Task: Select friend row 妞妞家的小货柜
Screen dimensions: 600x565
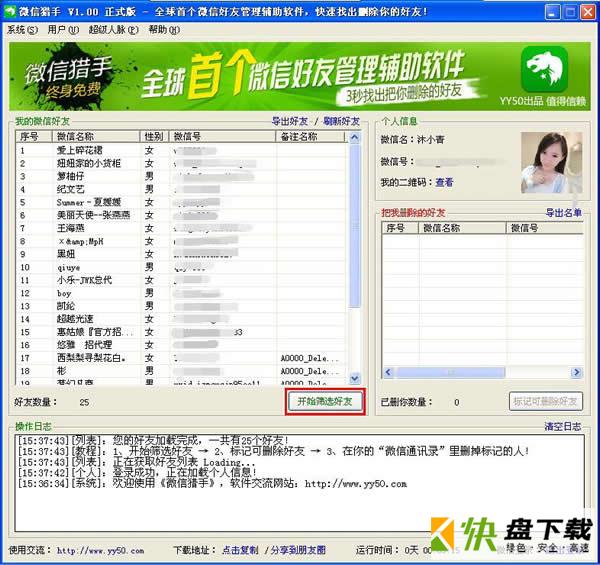Action: [181, 163]
